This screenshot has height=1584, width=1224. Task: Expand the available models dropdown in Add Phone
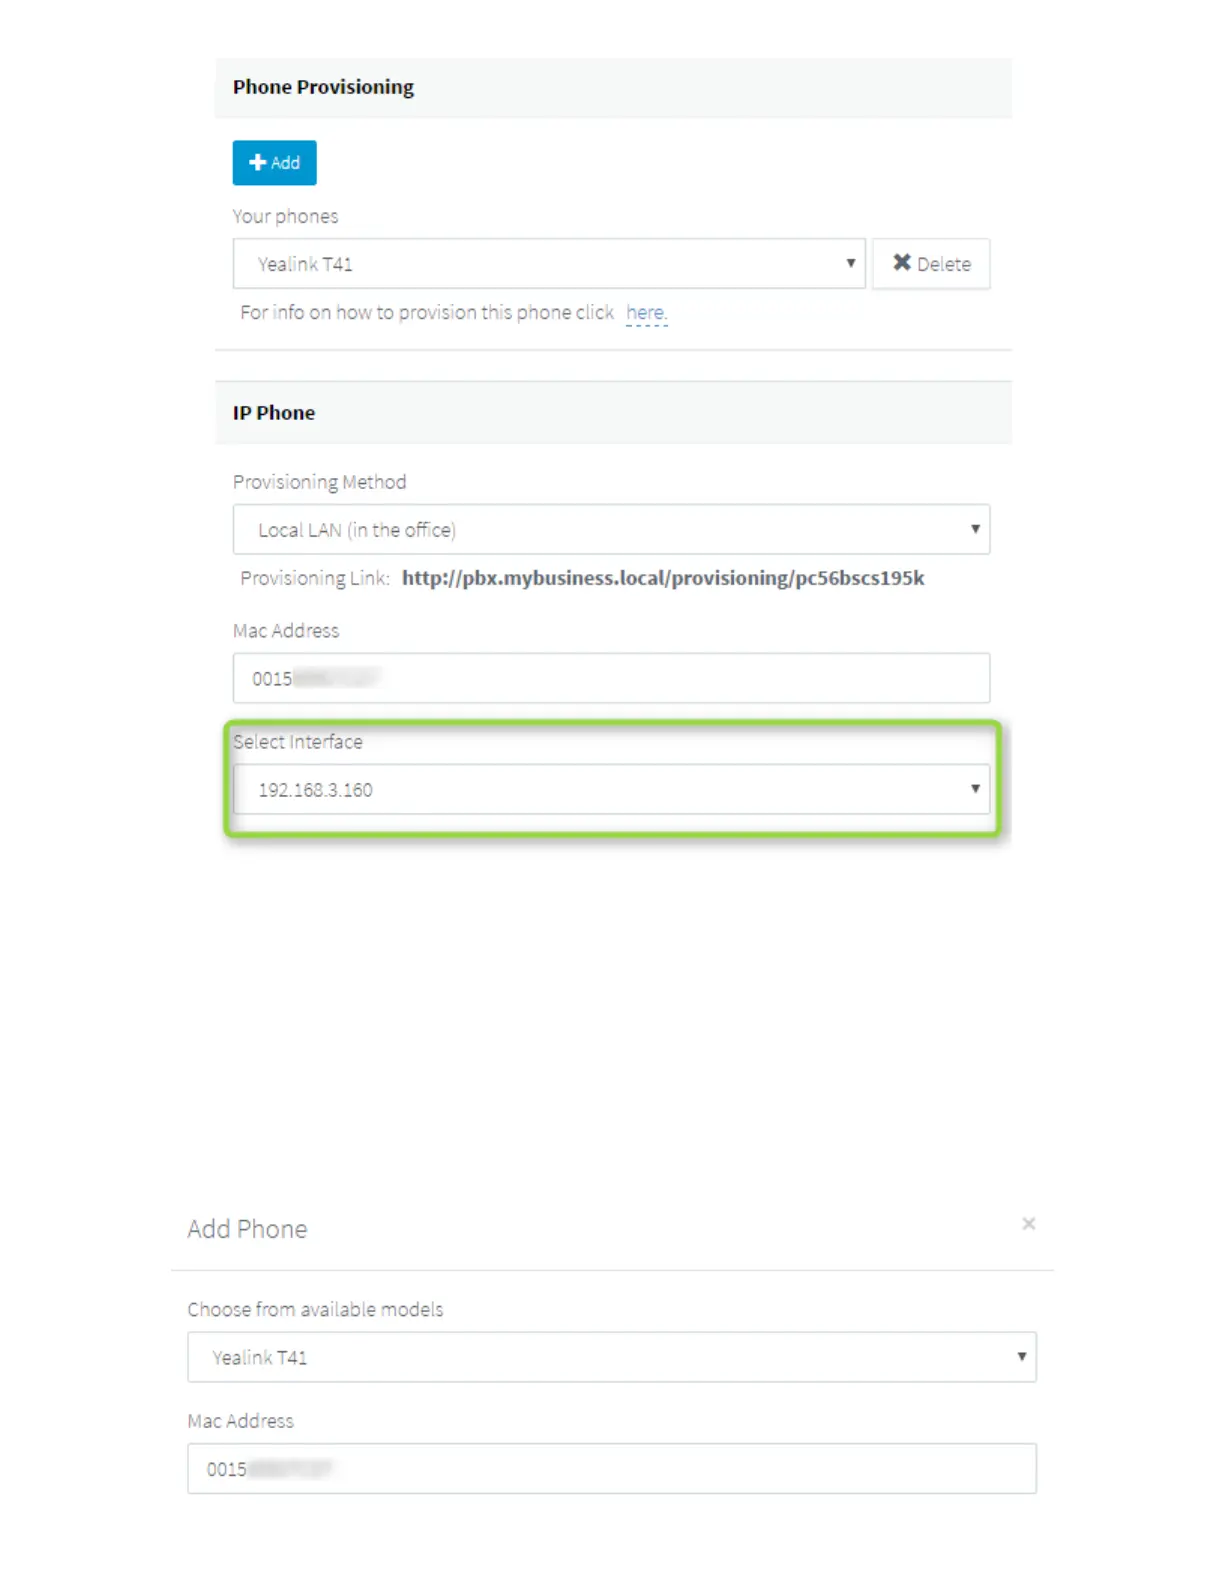tap(611, 1357)
